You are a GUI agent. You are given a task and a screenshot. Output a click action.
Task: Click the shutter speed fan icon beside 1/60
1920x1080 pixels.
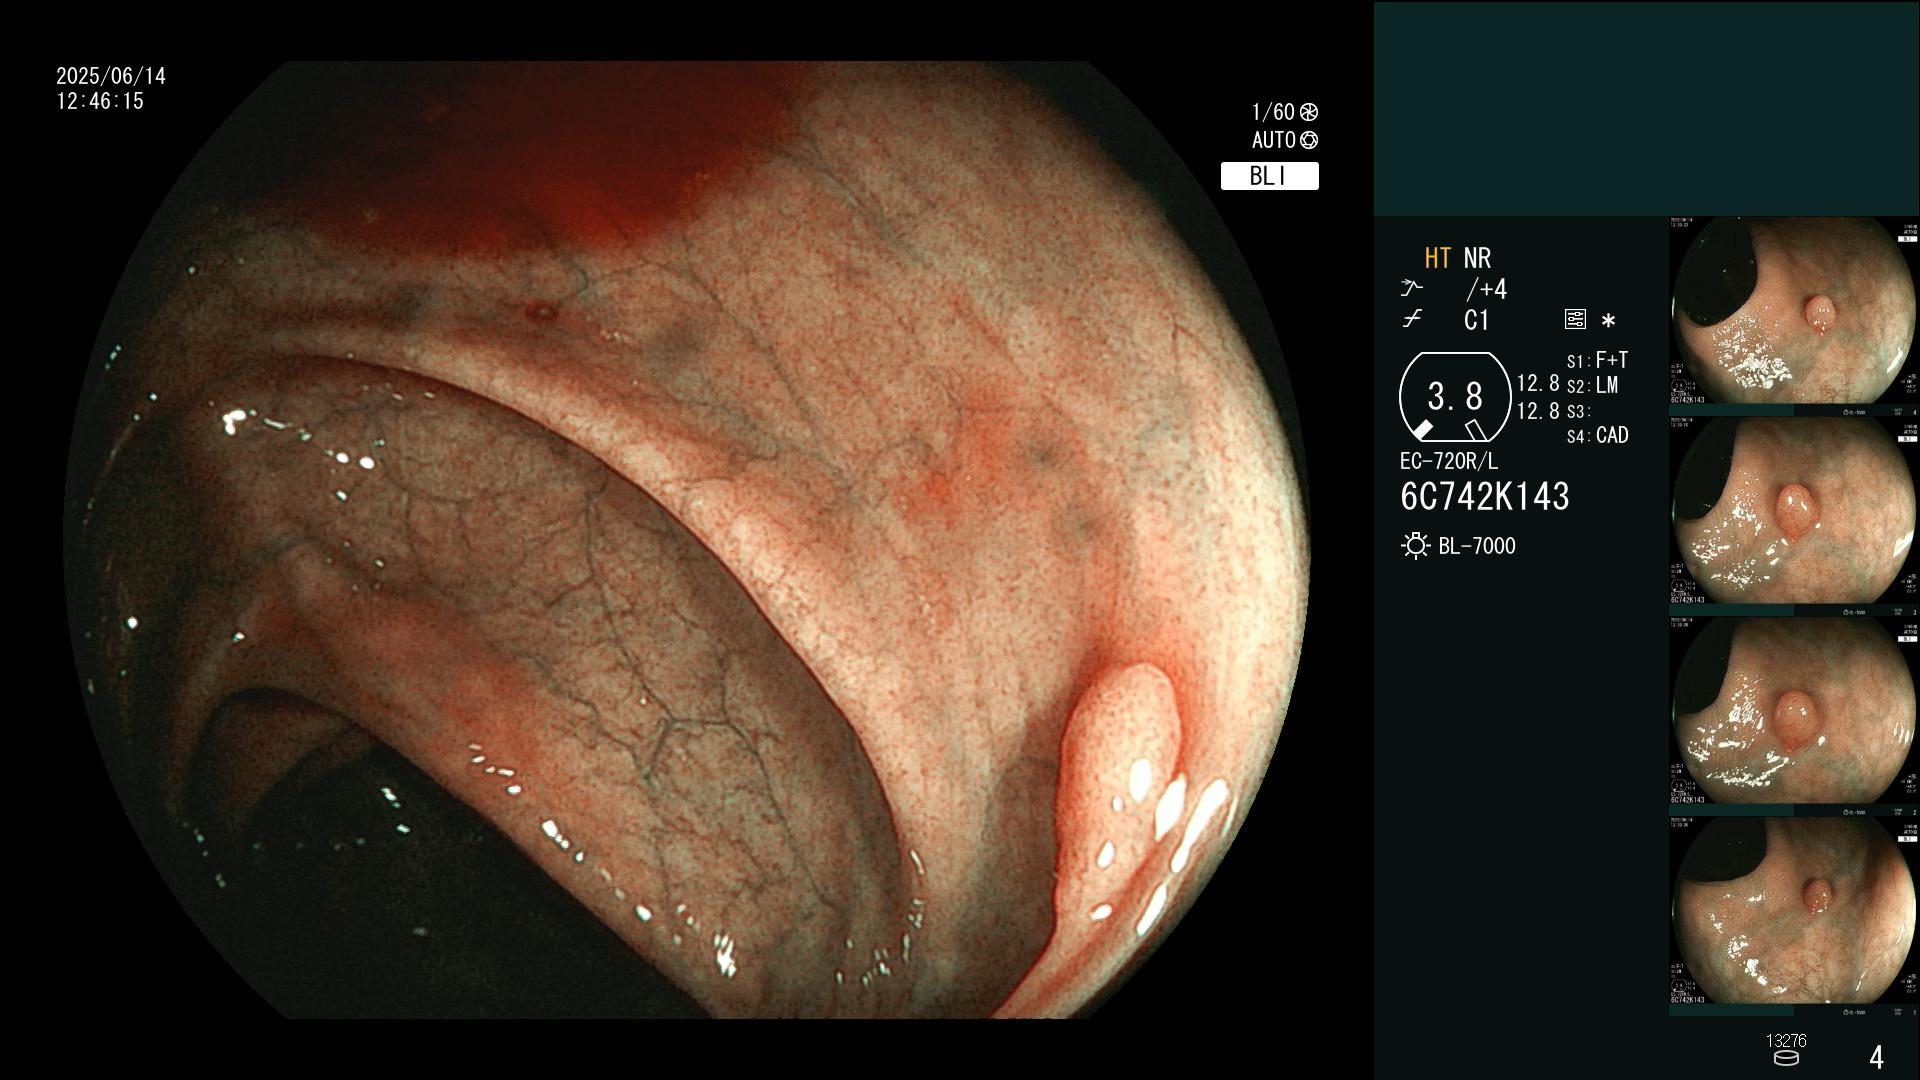[x=1309, y=112]
